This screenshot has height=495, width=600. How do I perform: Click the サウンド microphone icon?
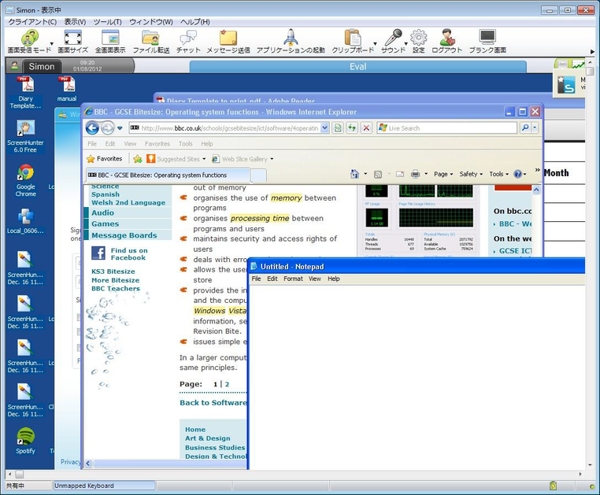pos(393,39)
